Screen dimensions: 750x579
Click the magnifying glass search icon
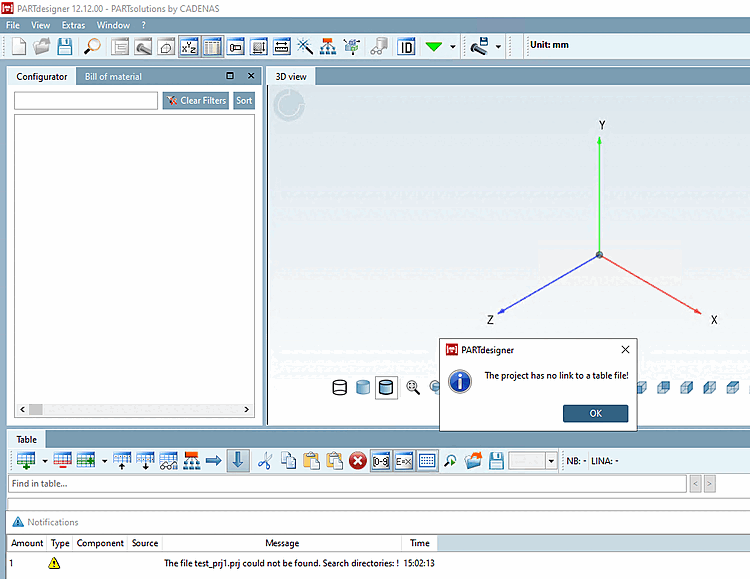coord(92,46)
